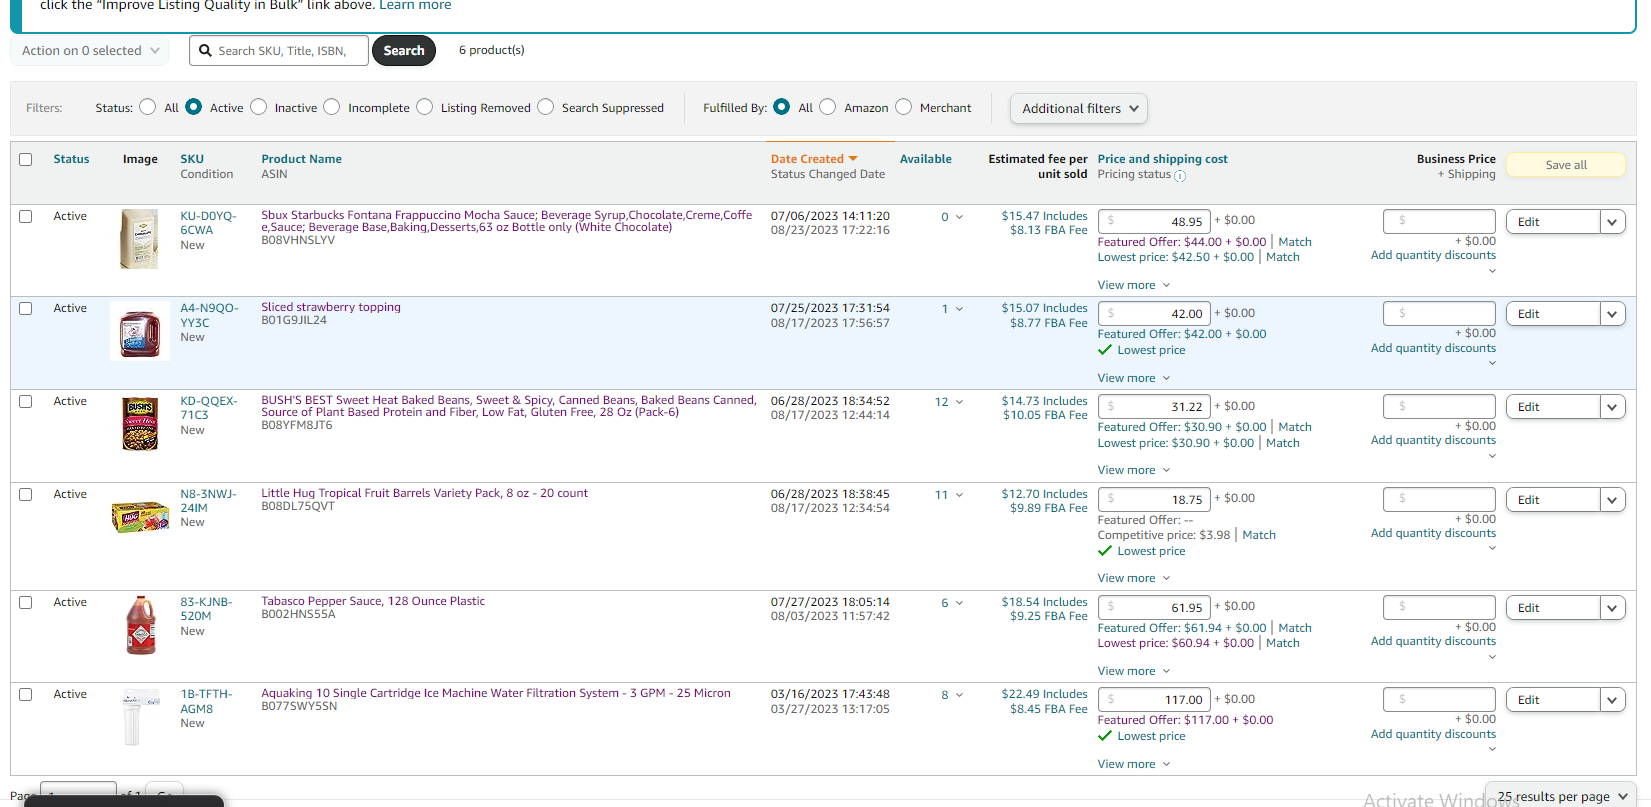This screenshot has height=807, width=1651.
Task: Select the KD-QQEX-71C3 row checkbox
Action: (26, 402)
